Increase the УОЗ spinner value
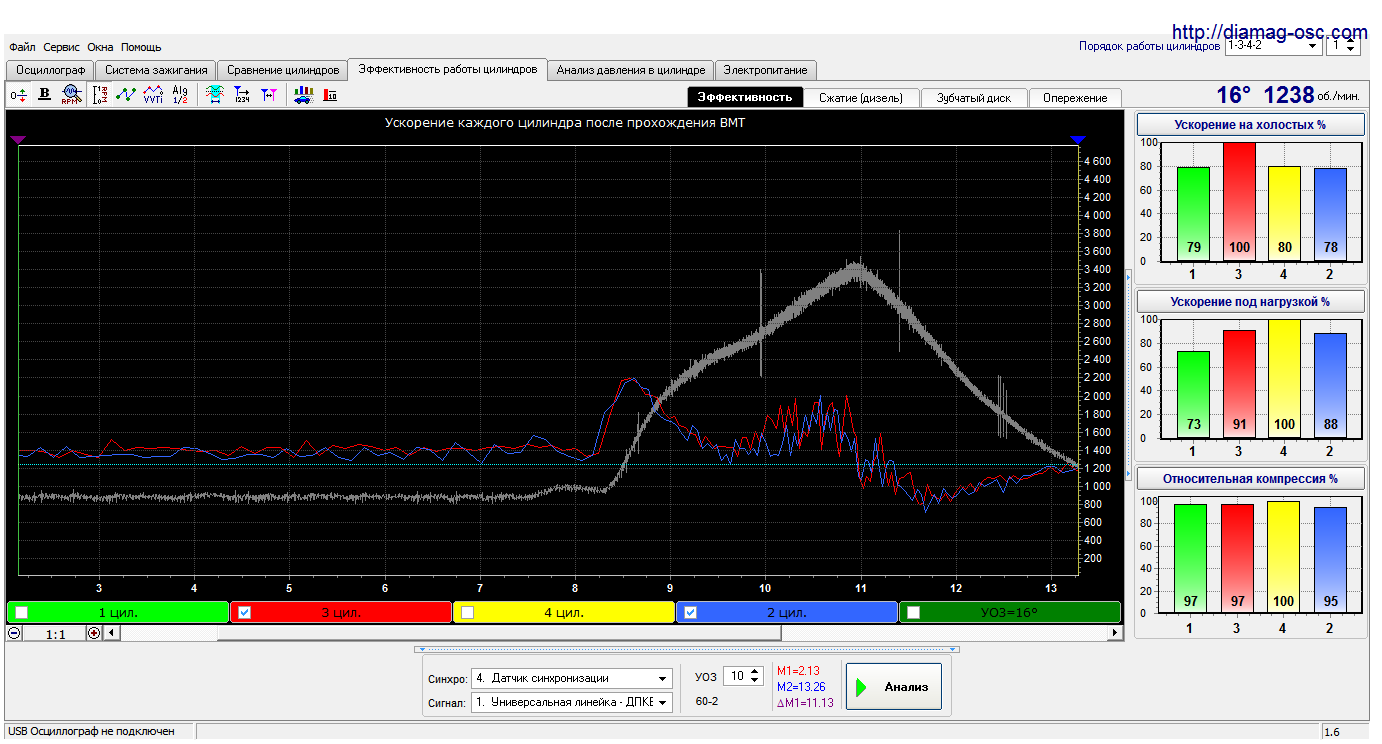The image size is (1382, 744). coord(755,671)
